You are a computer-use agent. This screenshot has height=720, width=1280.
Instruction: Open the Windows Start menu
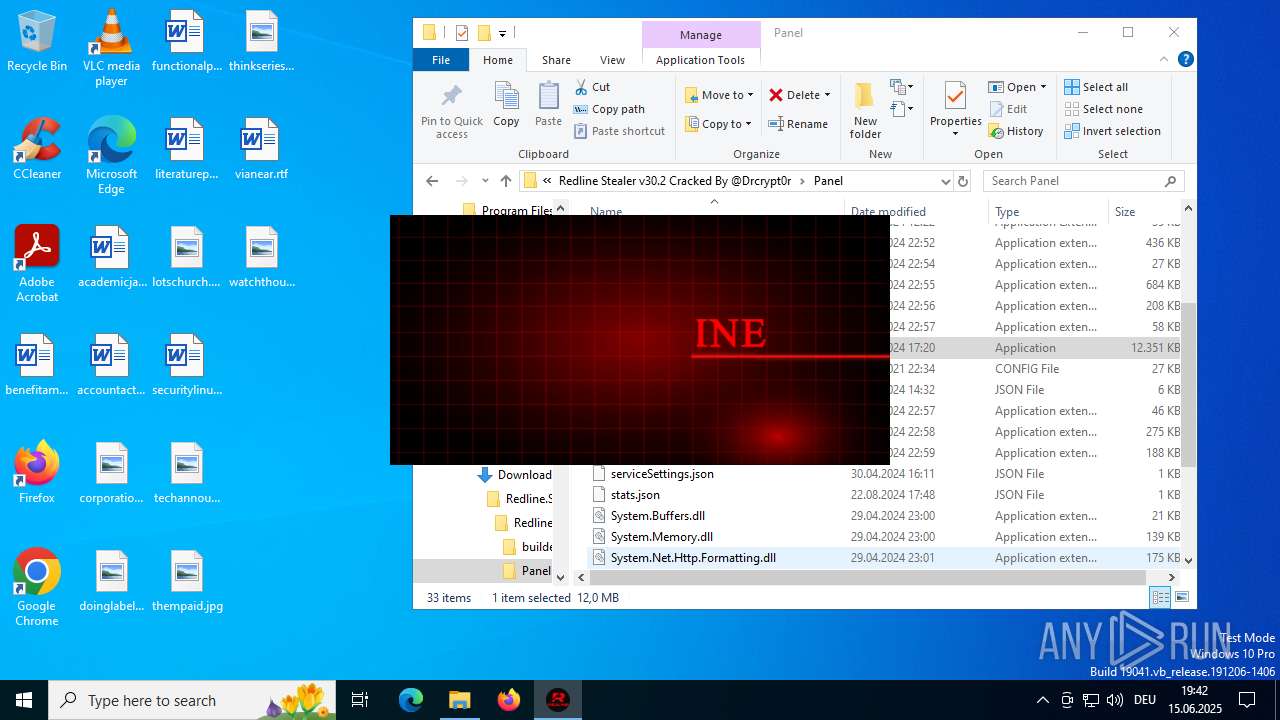point(24,700)
